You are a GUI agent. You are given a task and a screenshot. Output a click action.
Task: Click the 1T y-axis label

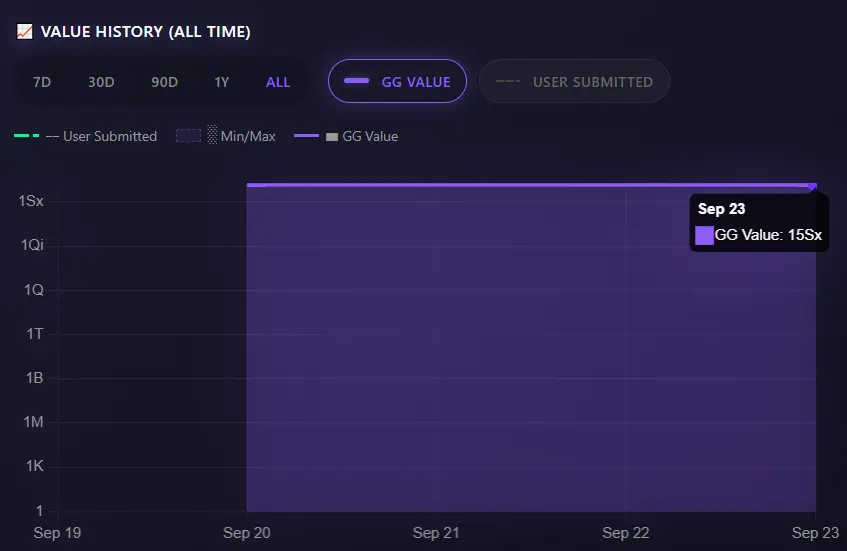pyautogui.click(x=34, y=334)
